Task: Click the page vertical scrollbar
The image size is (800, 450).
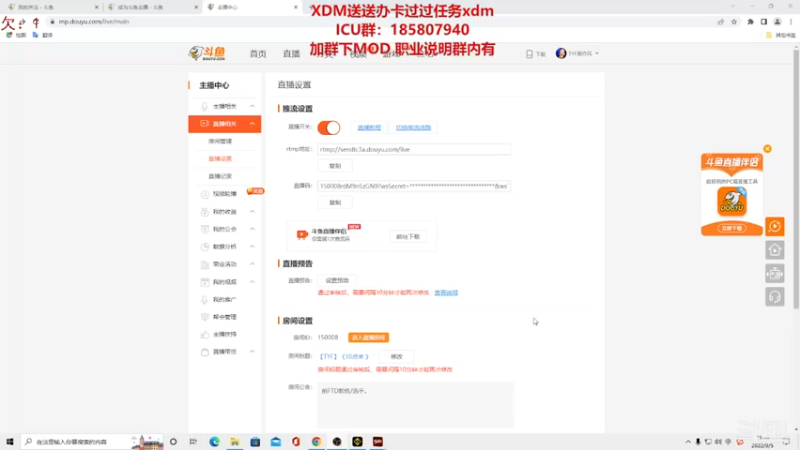Action: (x=796, y=179)
